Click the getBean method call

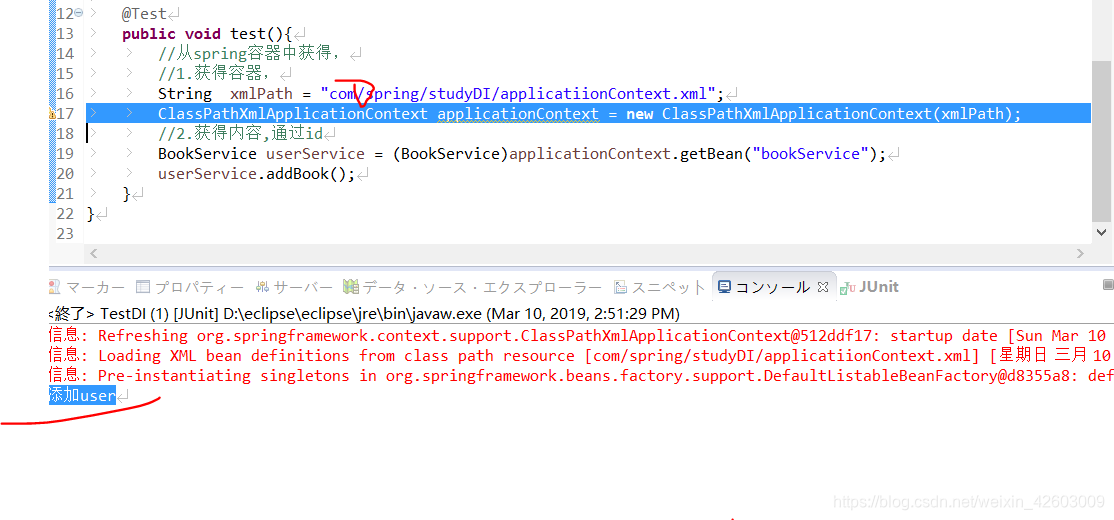click(x=711, y=153)
